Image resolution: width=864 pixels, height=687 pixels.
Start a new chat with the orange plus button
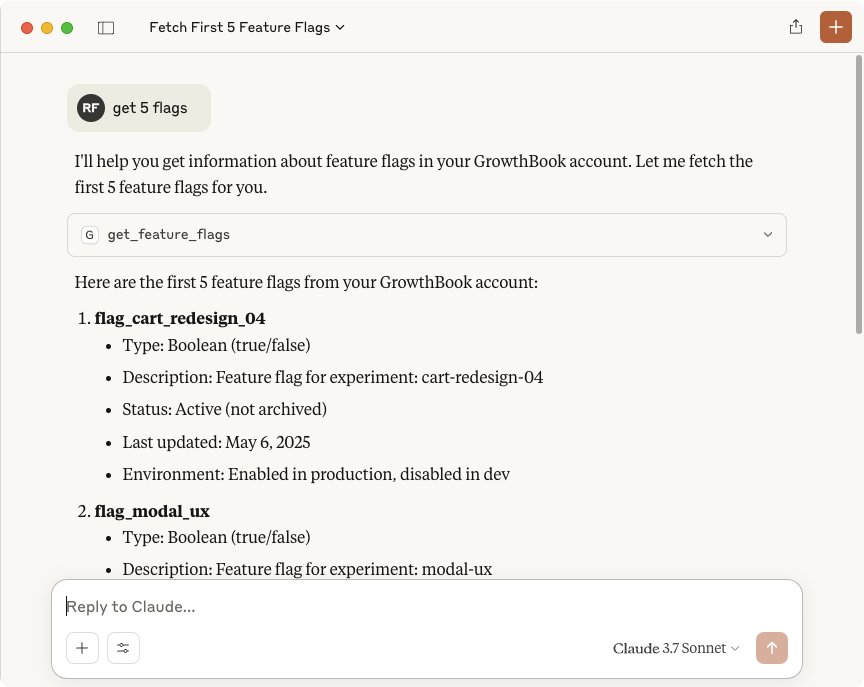[836, 27]
